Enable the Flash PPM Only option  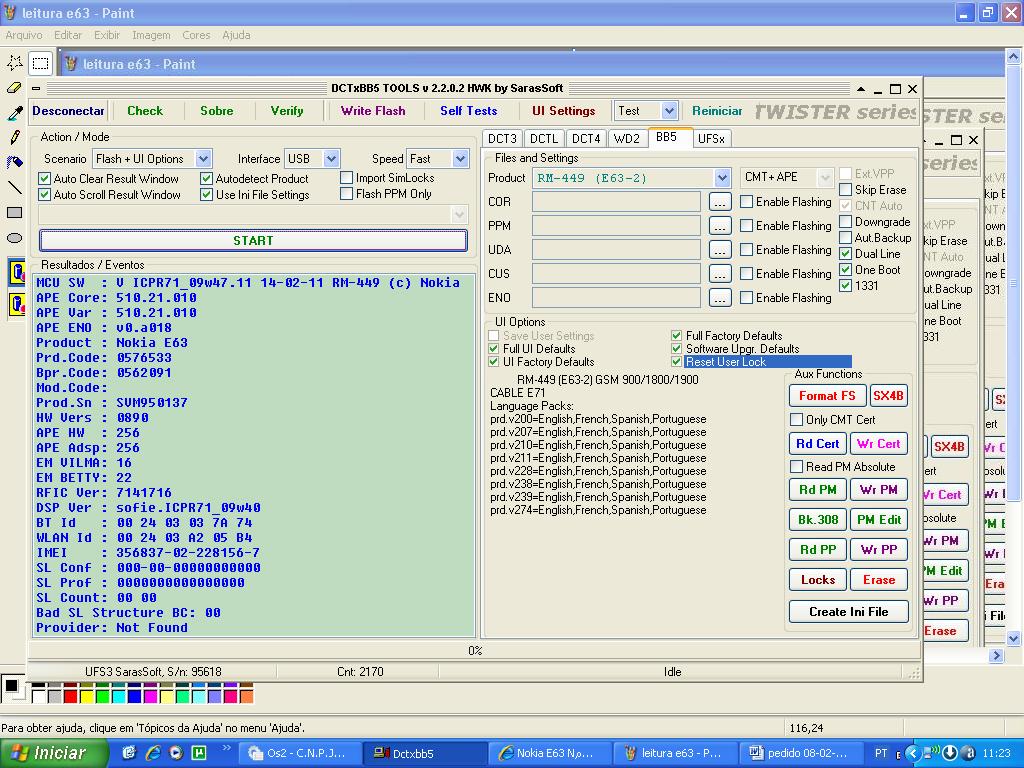pos(347,194)
